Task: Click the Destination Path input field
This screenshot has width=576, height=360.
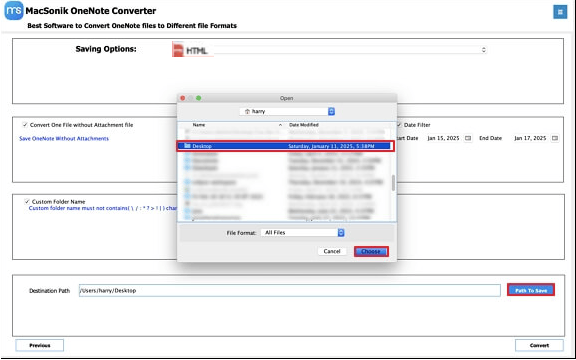Action: pos(289,291)
